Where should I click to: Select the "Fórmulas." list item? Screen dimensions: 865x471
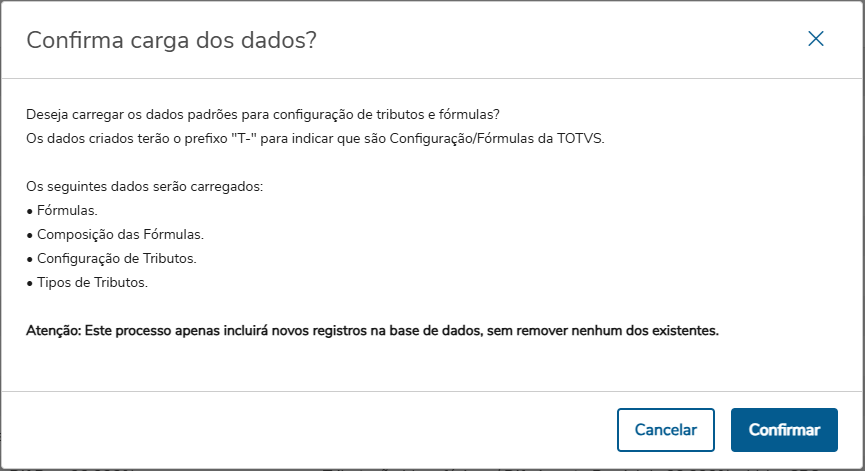[69, 211]
